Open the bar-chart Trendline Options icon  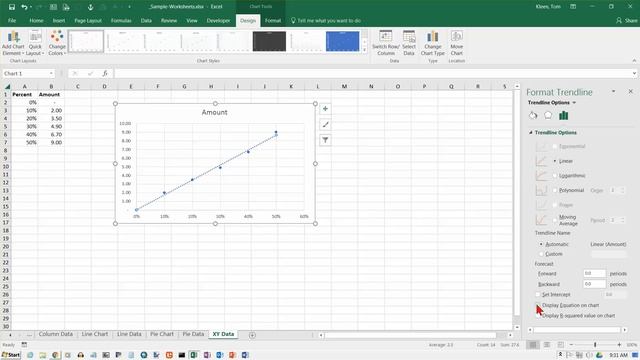click(x=564, y=116)
